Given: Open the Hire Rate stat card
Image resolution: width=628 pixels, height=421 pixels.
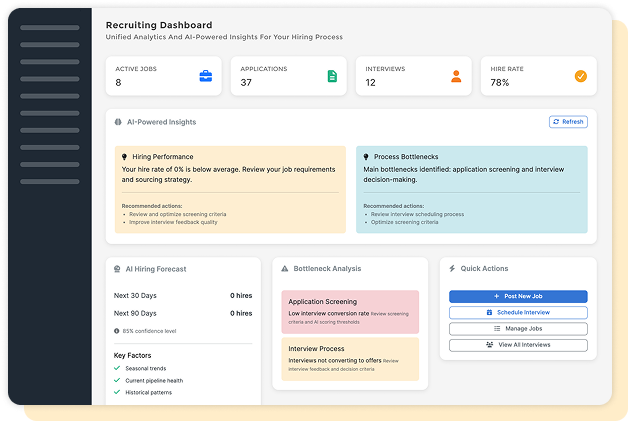Looking at the screenshot, I should coord(538,76).
